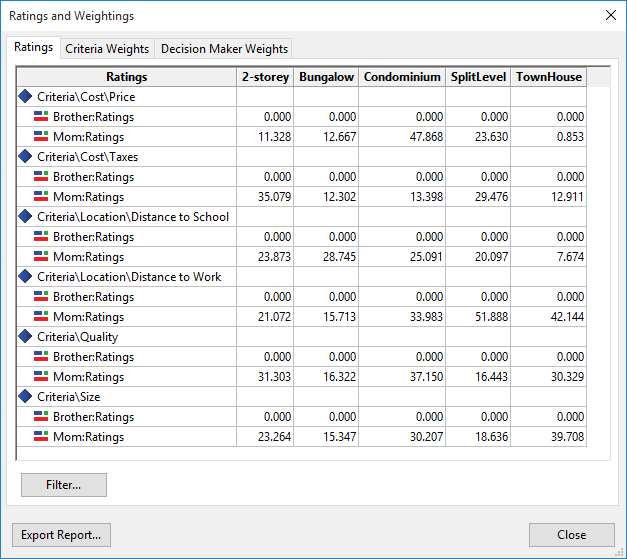Viewport: 627px width, 559px height.
Task: Click the blue diamond icon beside Criteria\Cost\Price
Action: coord(26,97)
